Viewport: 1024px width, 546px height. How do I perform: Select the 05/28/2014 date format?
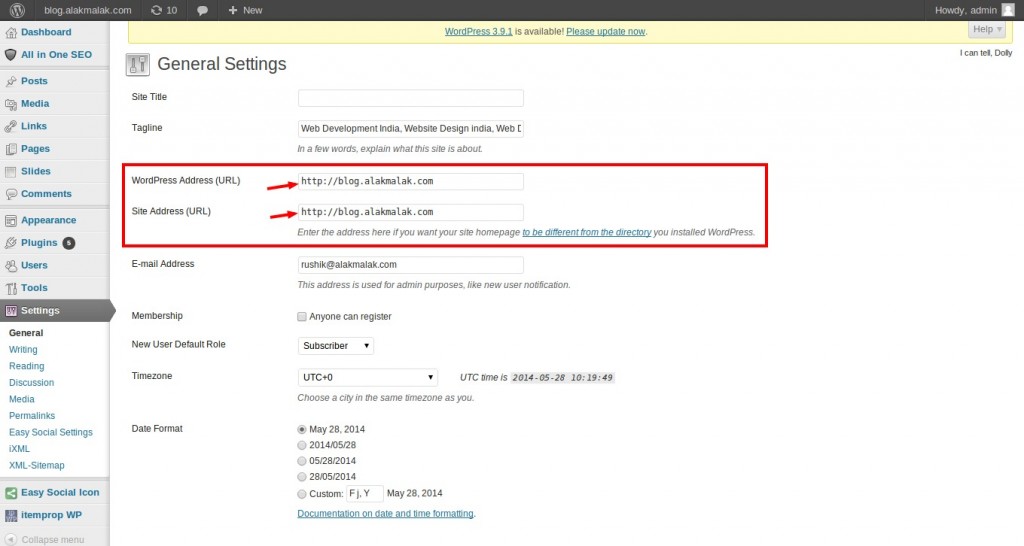(302, 461)
